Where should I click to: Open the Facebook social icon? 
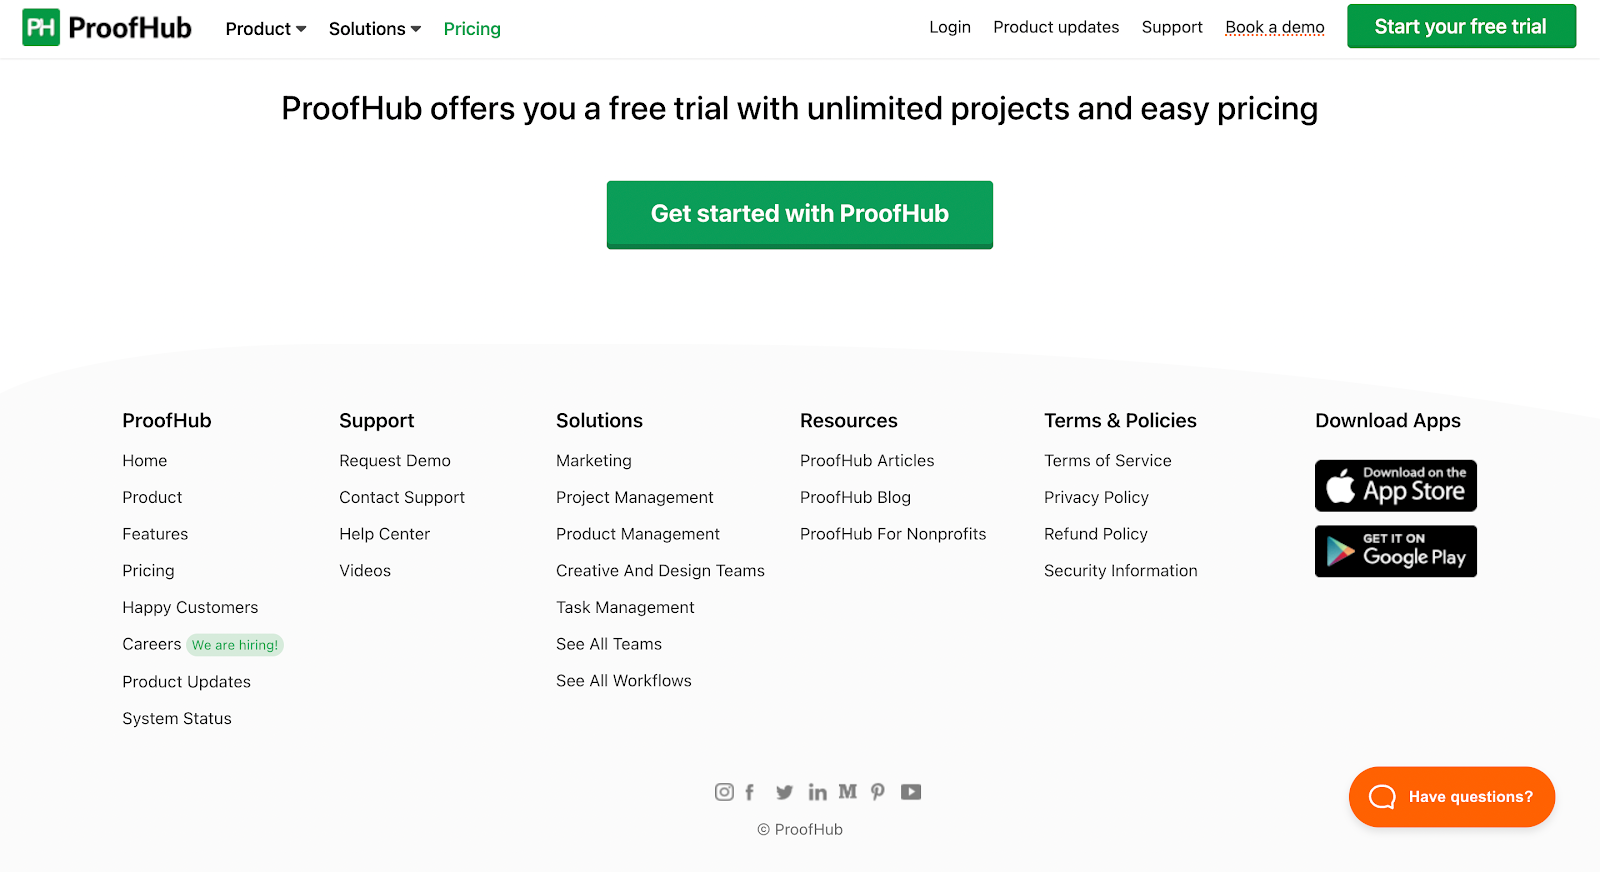click(749, 792)
